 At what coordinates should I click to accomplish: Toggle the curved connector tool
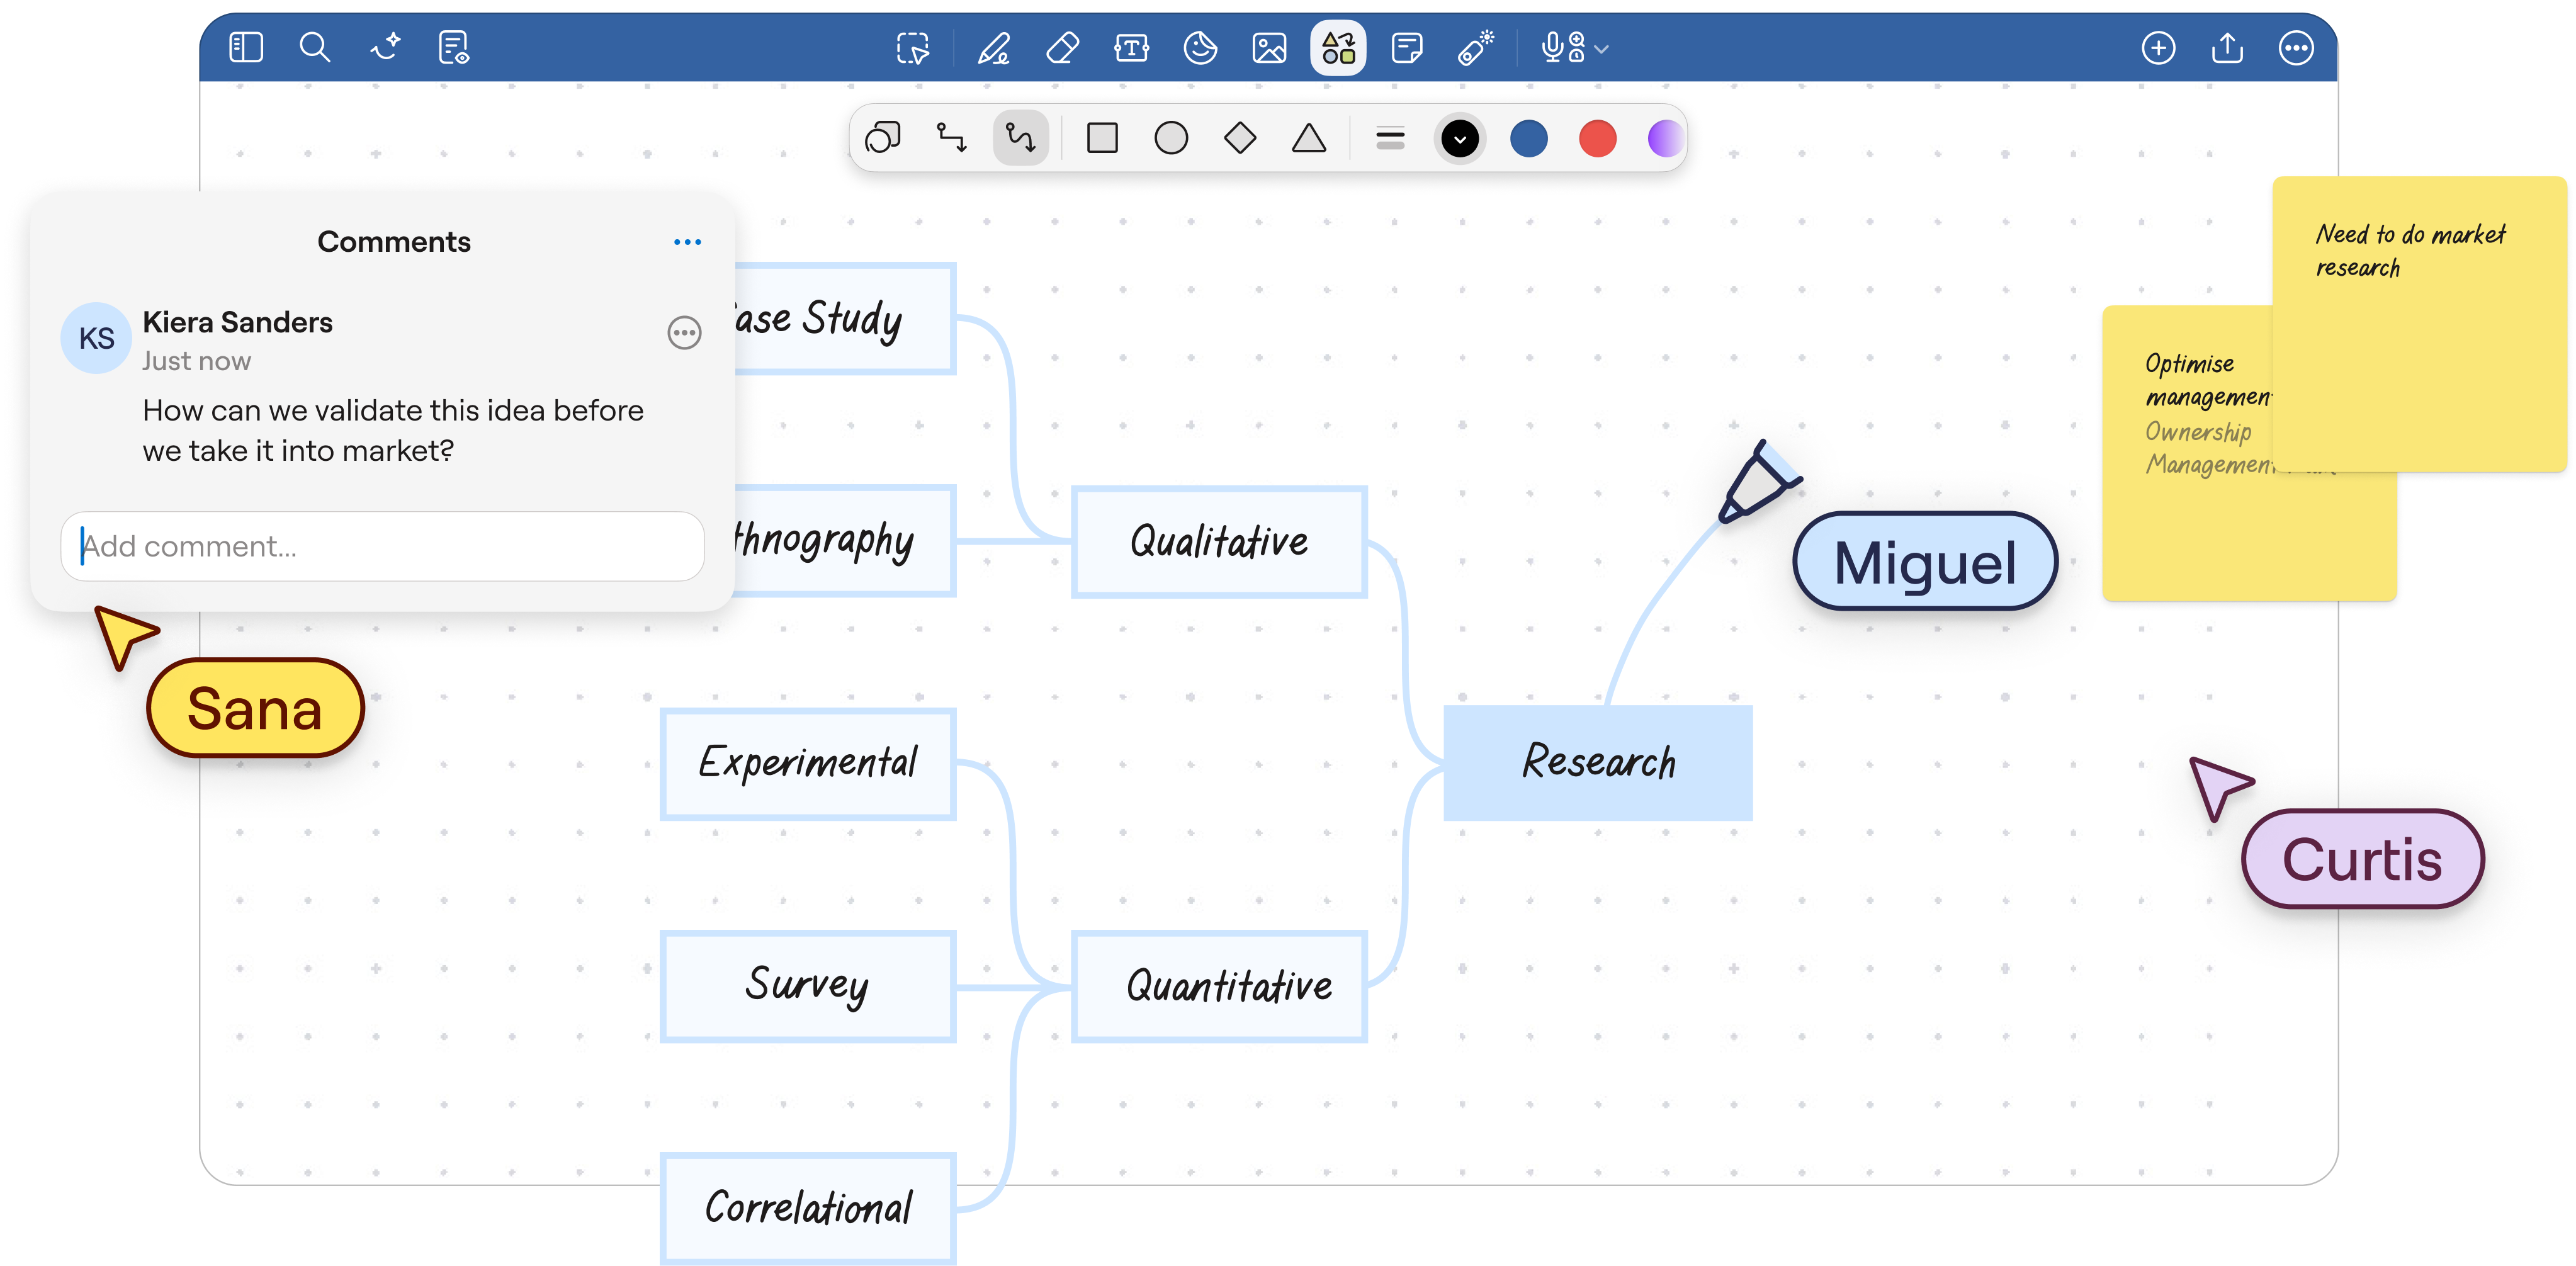click(x=1020, y=138)
